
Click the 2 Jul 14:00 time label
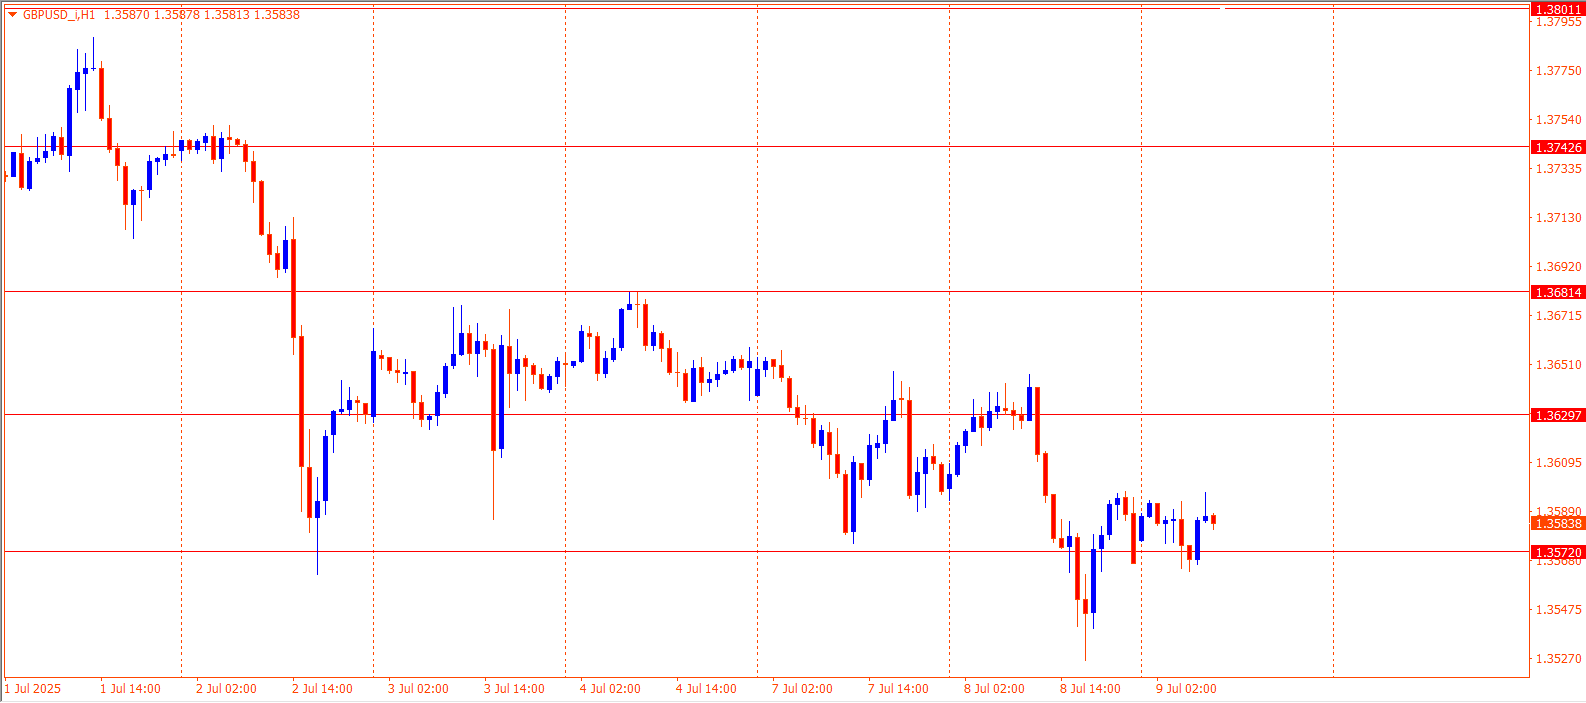[x=322, y=689]
